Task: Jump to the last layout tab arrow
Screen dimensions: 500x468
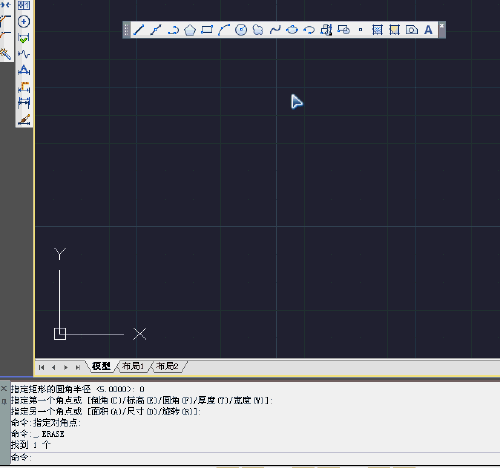Action: coord(78,367)
